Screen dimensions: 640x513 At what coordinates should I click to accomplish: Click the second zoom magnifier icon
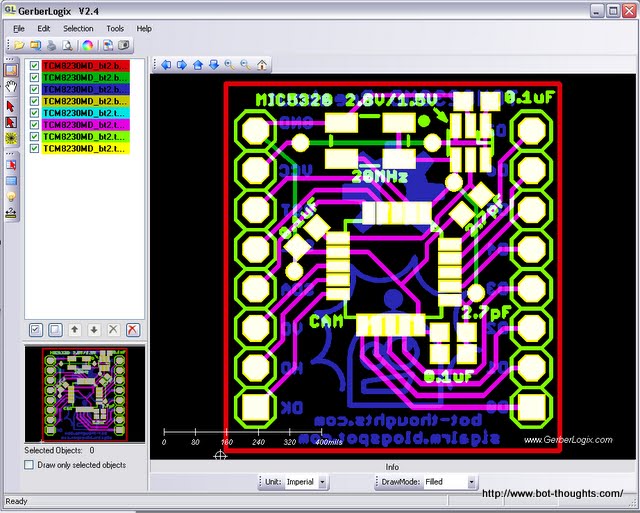point(246,64)
